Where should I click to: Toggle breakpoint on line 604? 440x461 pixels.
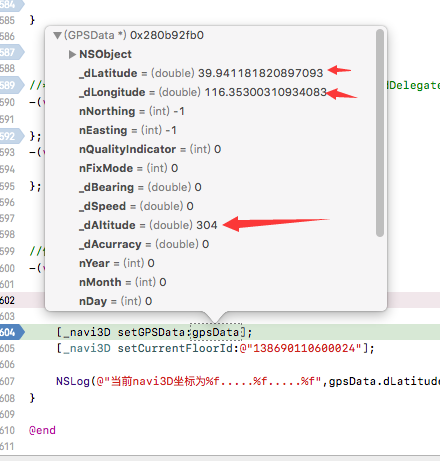[12, 332]
